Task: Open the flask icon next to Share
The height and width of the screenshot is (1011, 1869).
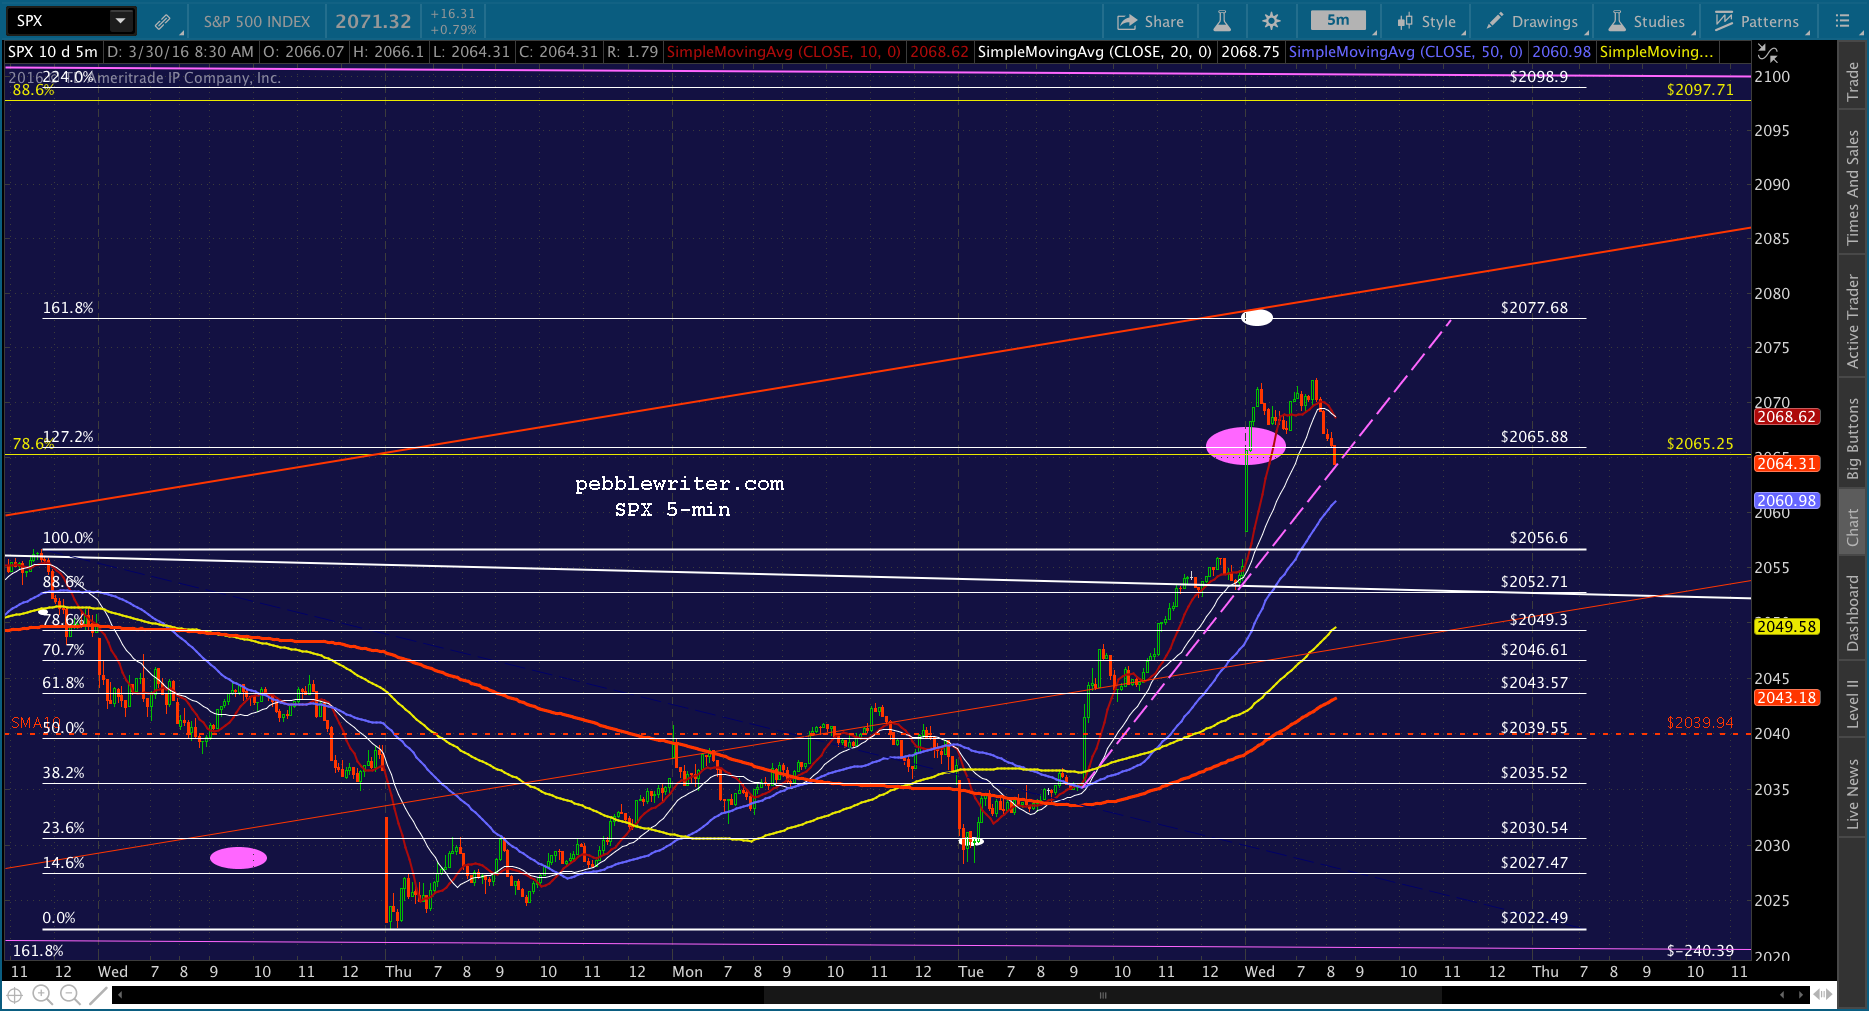Action: [x=1222, y=21]
